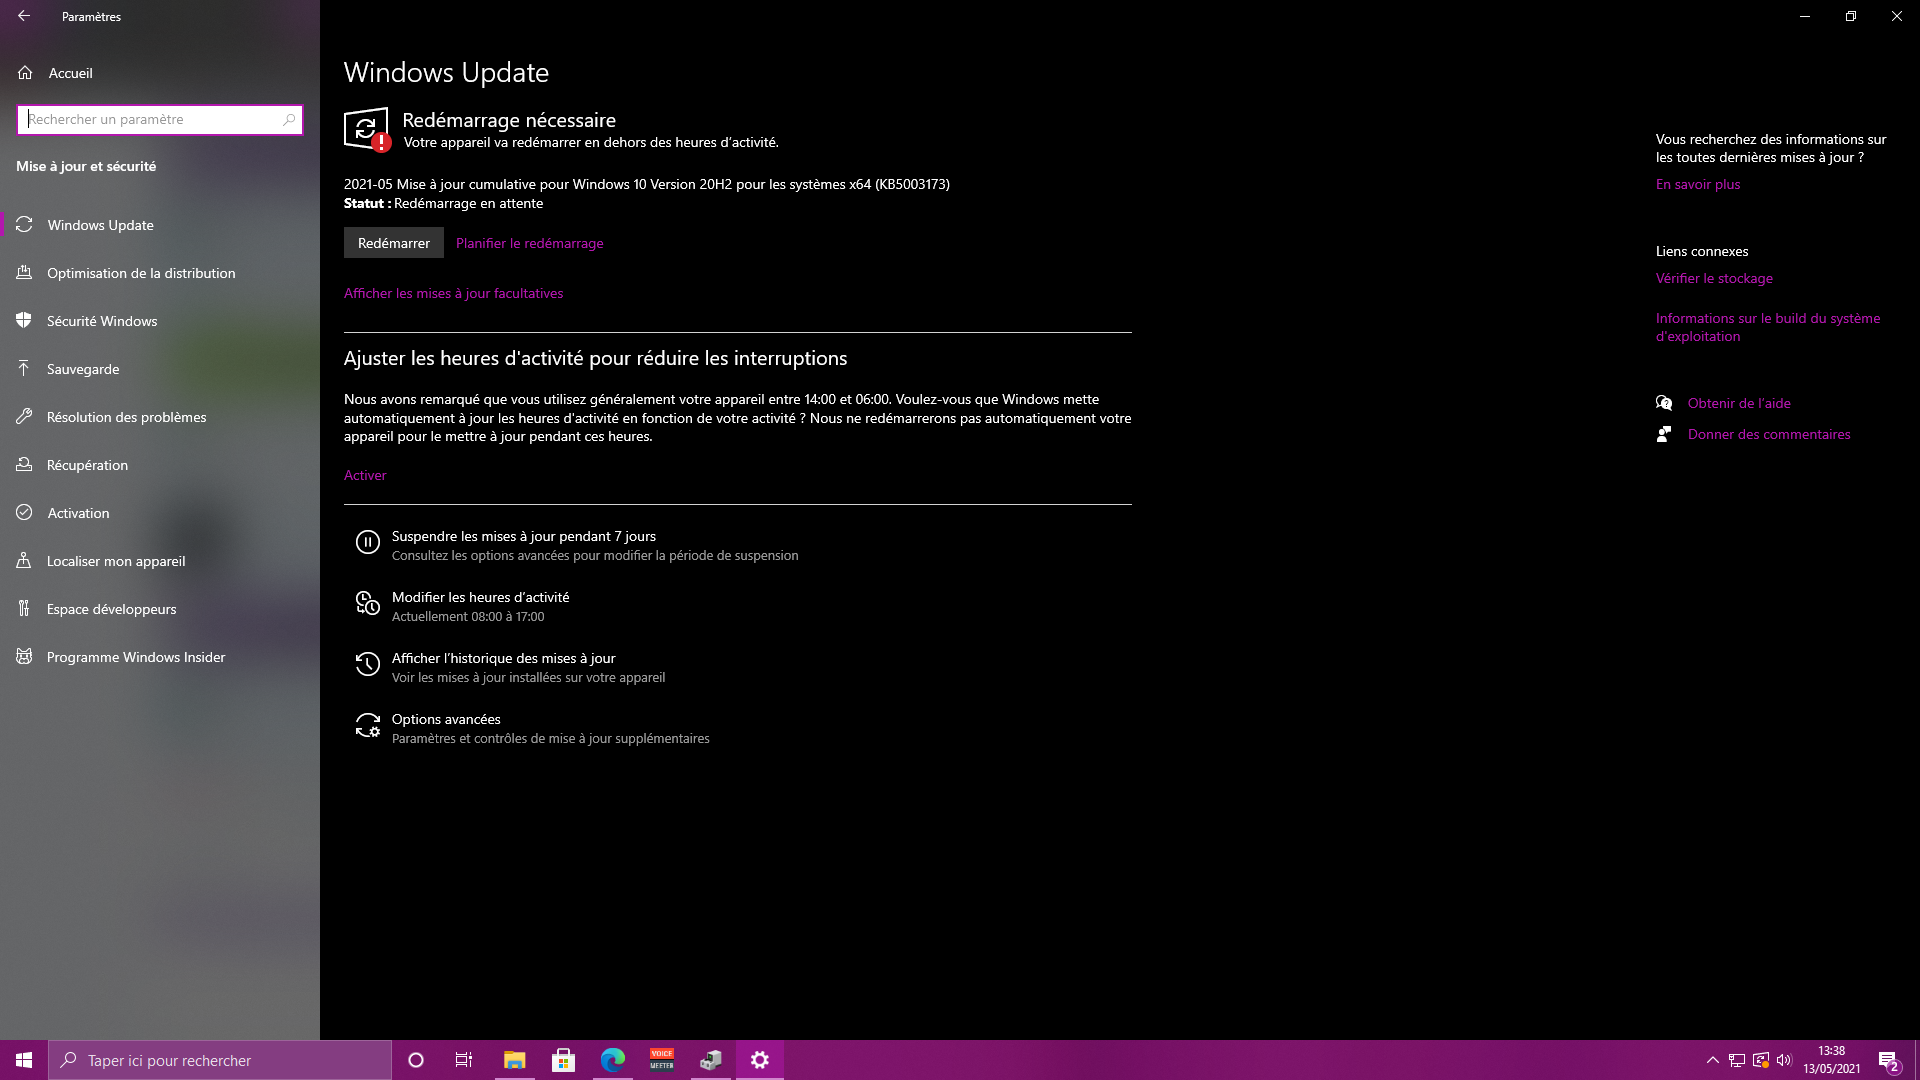Open Modifier les heures d'activité
Image resolution: width=1920 pixels, height=1080 pixels.
tap(480, 597)
